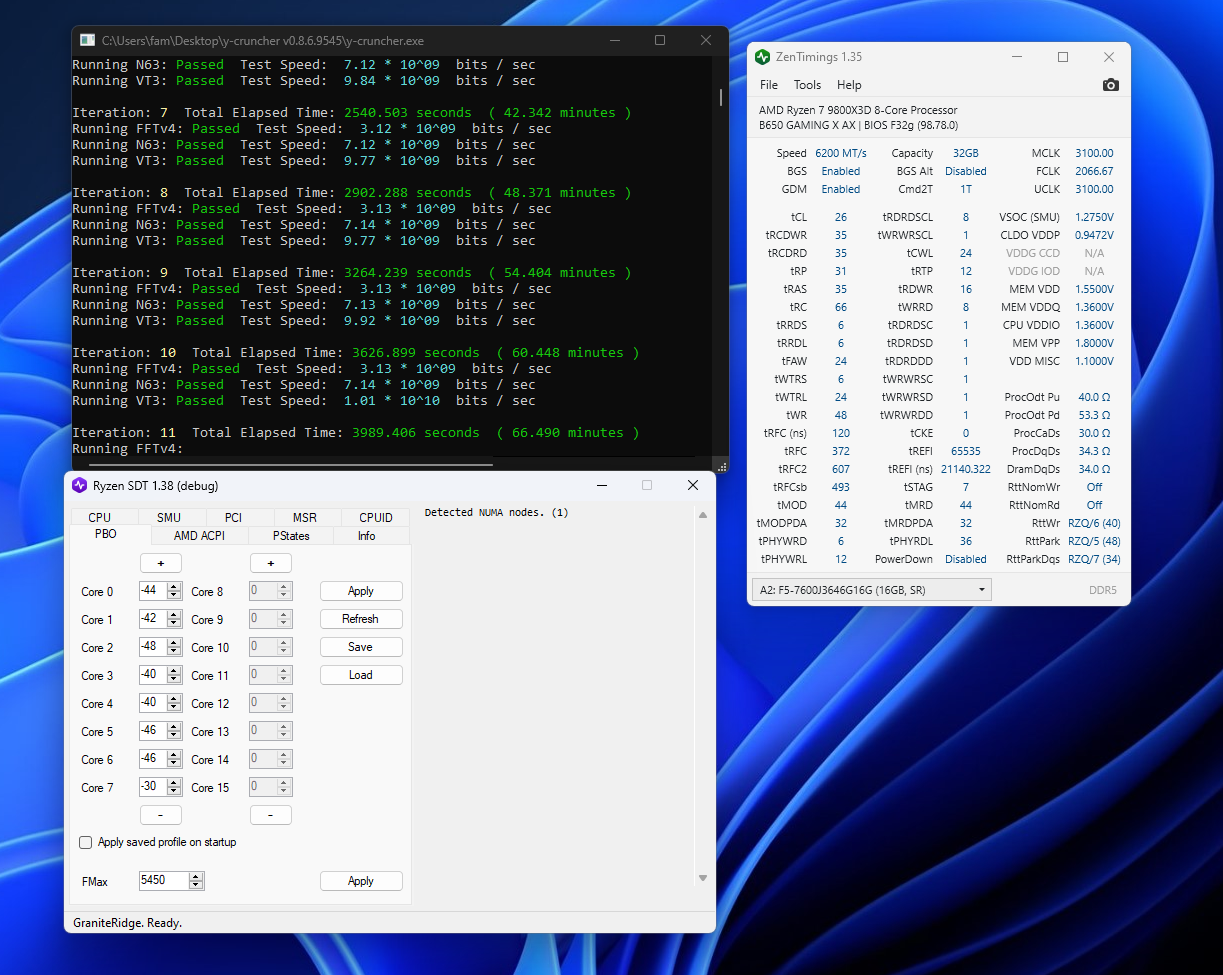Click the Core 0 offset spinner arrows
Screen dimensions: 1223x975
(174, 591)
